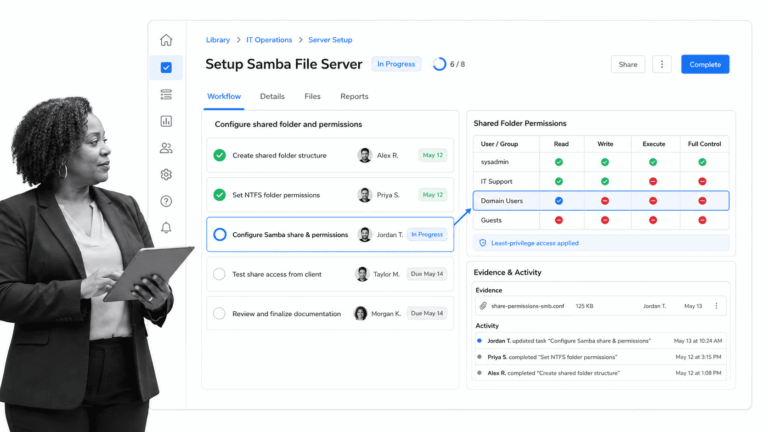768x432 pixels.
Task: Click Guests Full Control red deny icon
Action: coord(702,220)
